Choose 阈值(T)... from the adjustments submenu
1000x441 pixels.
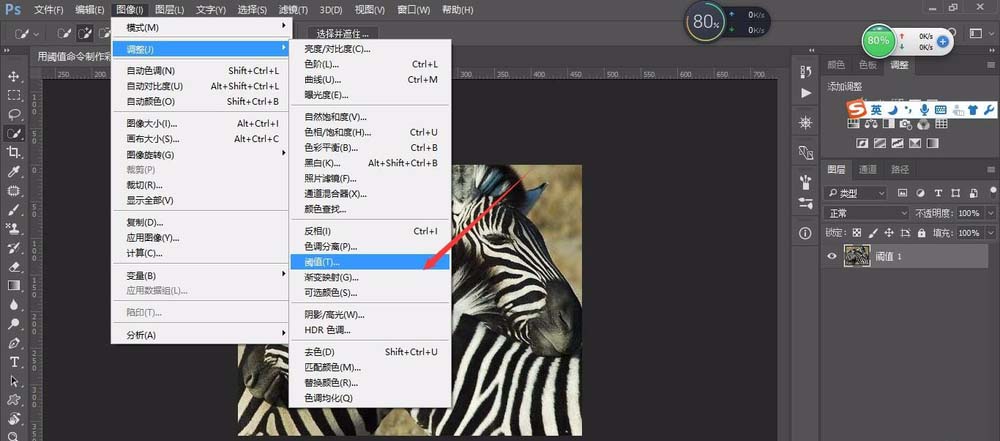pyautogui.click(x=322, y=261)
